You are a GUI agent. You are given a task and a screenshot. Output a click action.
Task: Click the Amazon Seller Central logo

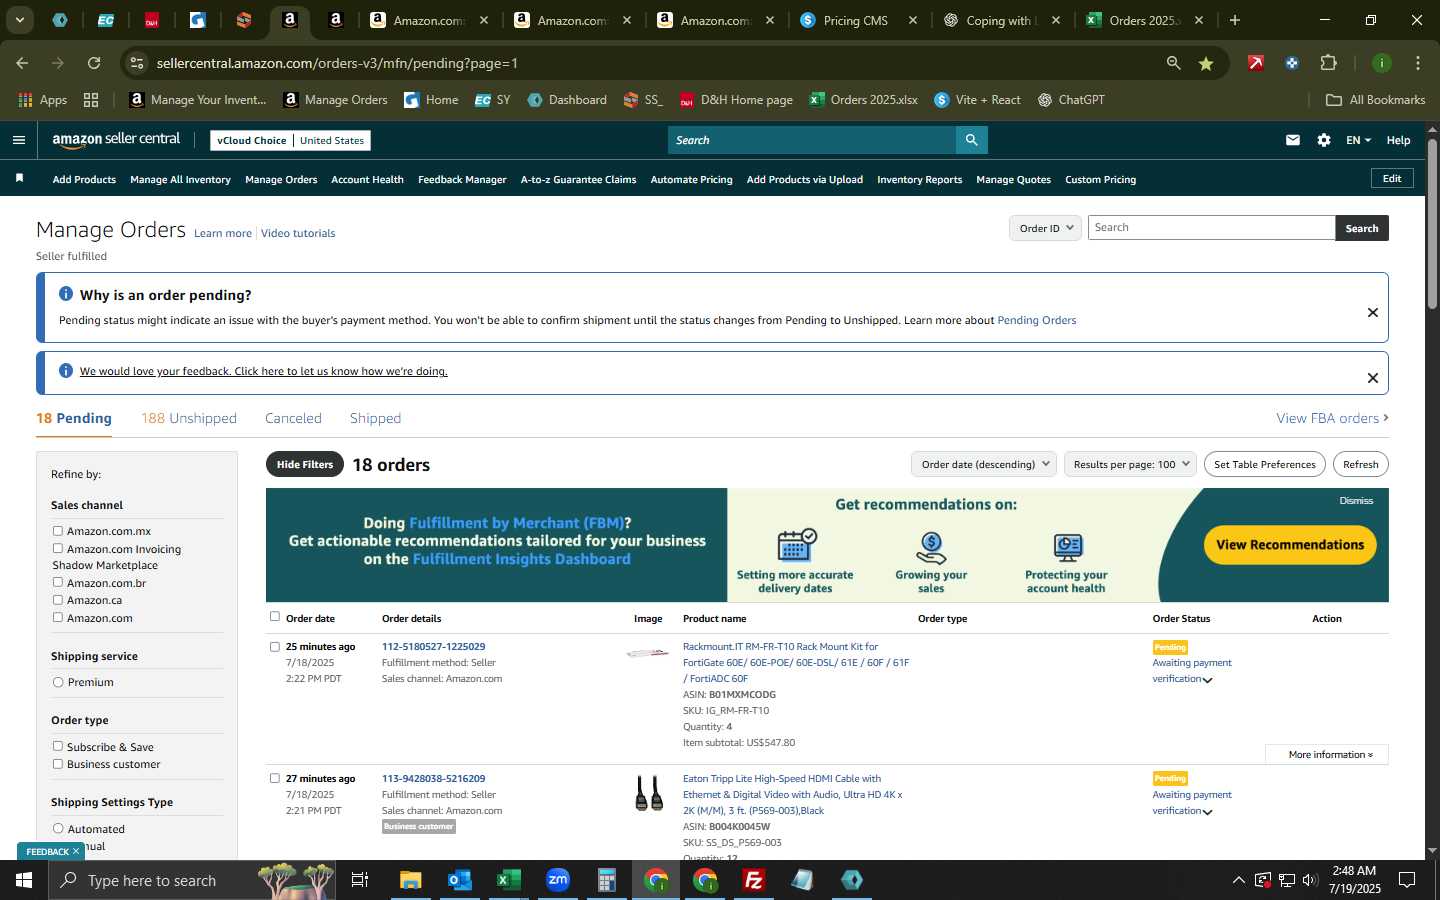coord(116,140)
